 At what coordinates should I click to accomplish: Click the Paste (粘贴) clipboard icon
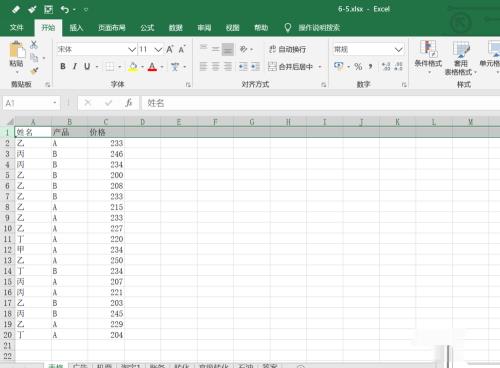[x=17, y=50]
